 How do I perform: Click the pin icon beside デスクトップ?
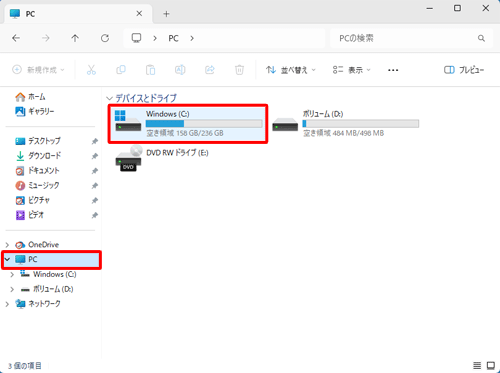tap(95, 141)
